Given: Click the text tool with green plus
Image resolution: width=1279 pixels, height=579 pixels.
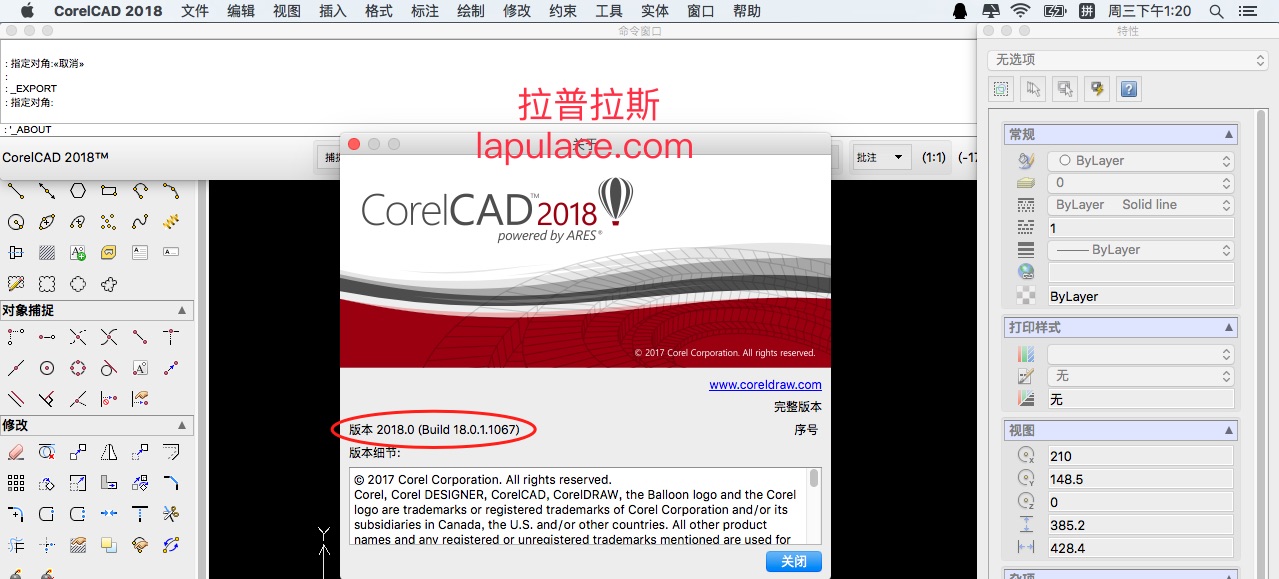Looking at the screenshot, I should coord(78,252).
